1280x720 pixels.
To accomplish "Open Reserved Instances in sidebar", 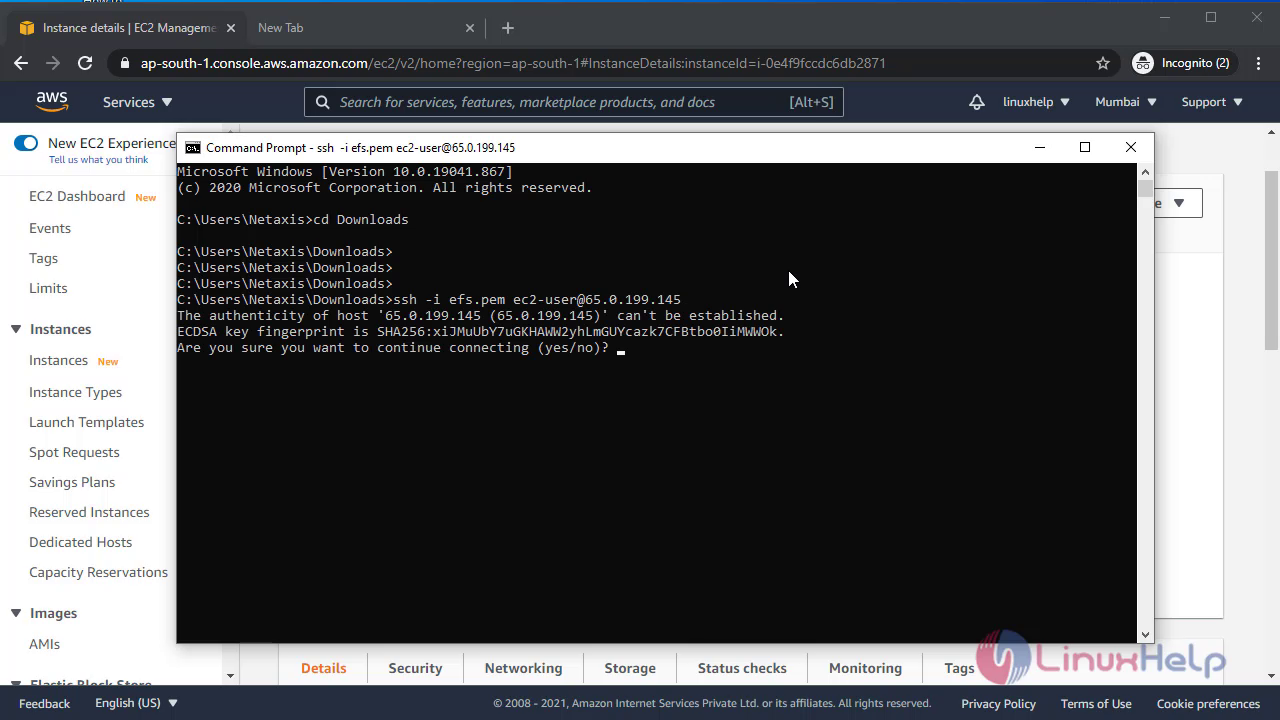I will (x=89, y=512).
